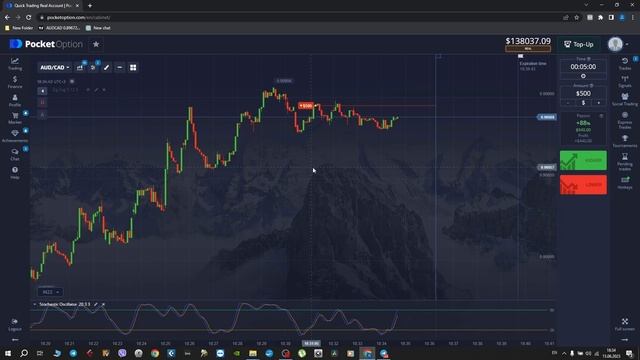Click the green HIGHER trade button
Image resolution: width=640 pixels, height=360 pixels.
[583, 160]
